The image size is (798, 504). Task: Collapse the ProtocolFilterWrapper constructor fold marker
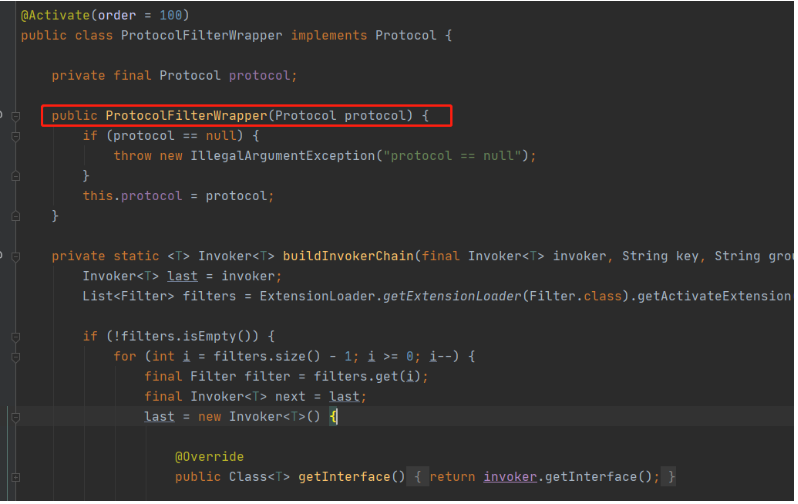(16, 117)
